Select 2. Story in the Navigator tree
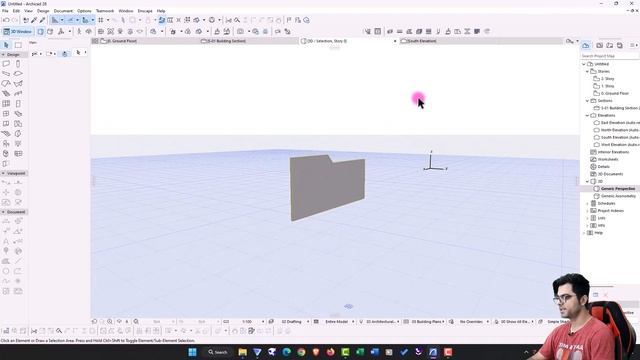The height and width of the screenshot is (360, 640). coord(607,79)
